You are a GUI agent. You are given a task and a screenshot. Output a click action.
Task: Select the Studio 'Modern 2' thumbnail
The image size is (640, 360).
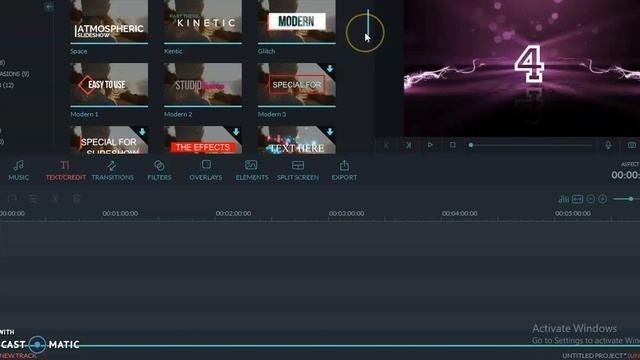[x=203, y=85]
